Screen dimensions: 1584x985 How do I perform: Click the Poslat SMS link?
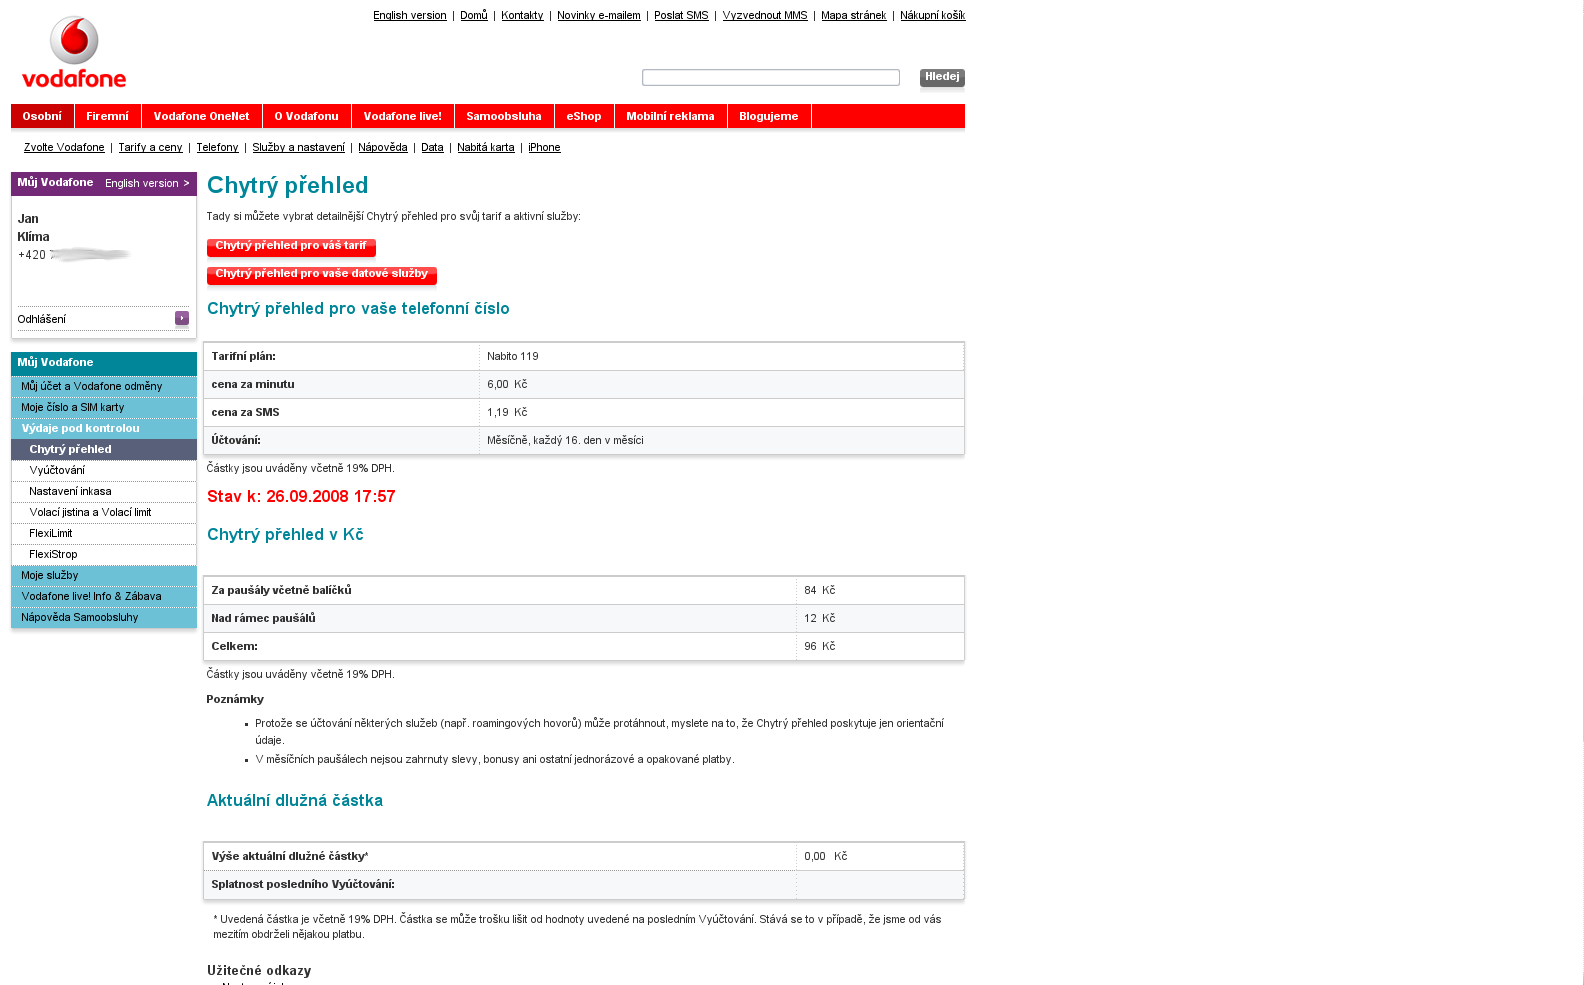tap(681, 15)
